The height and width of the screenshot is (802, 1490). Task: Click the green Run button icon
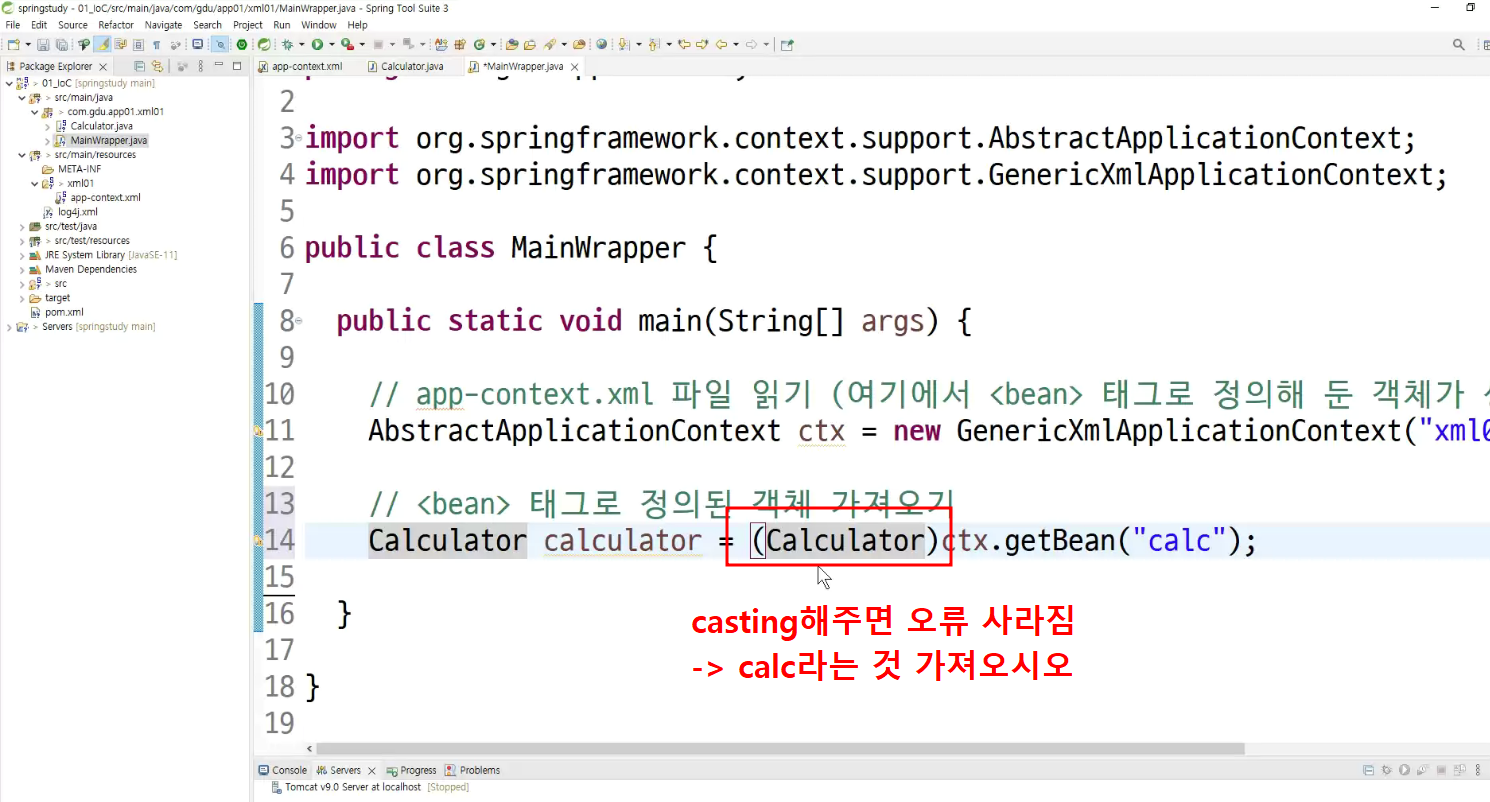tap(317, 44)
